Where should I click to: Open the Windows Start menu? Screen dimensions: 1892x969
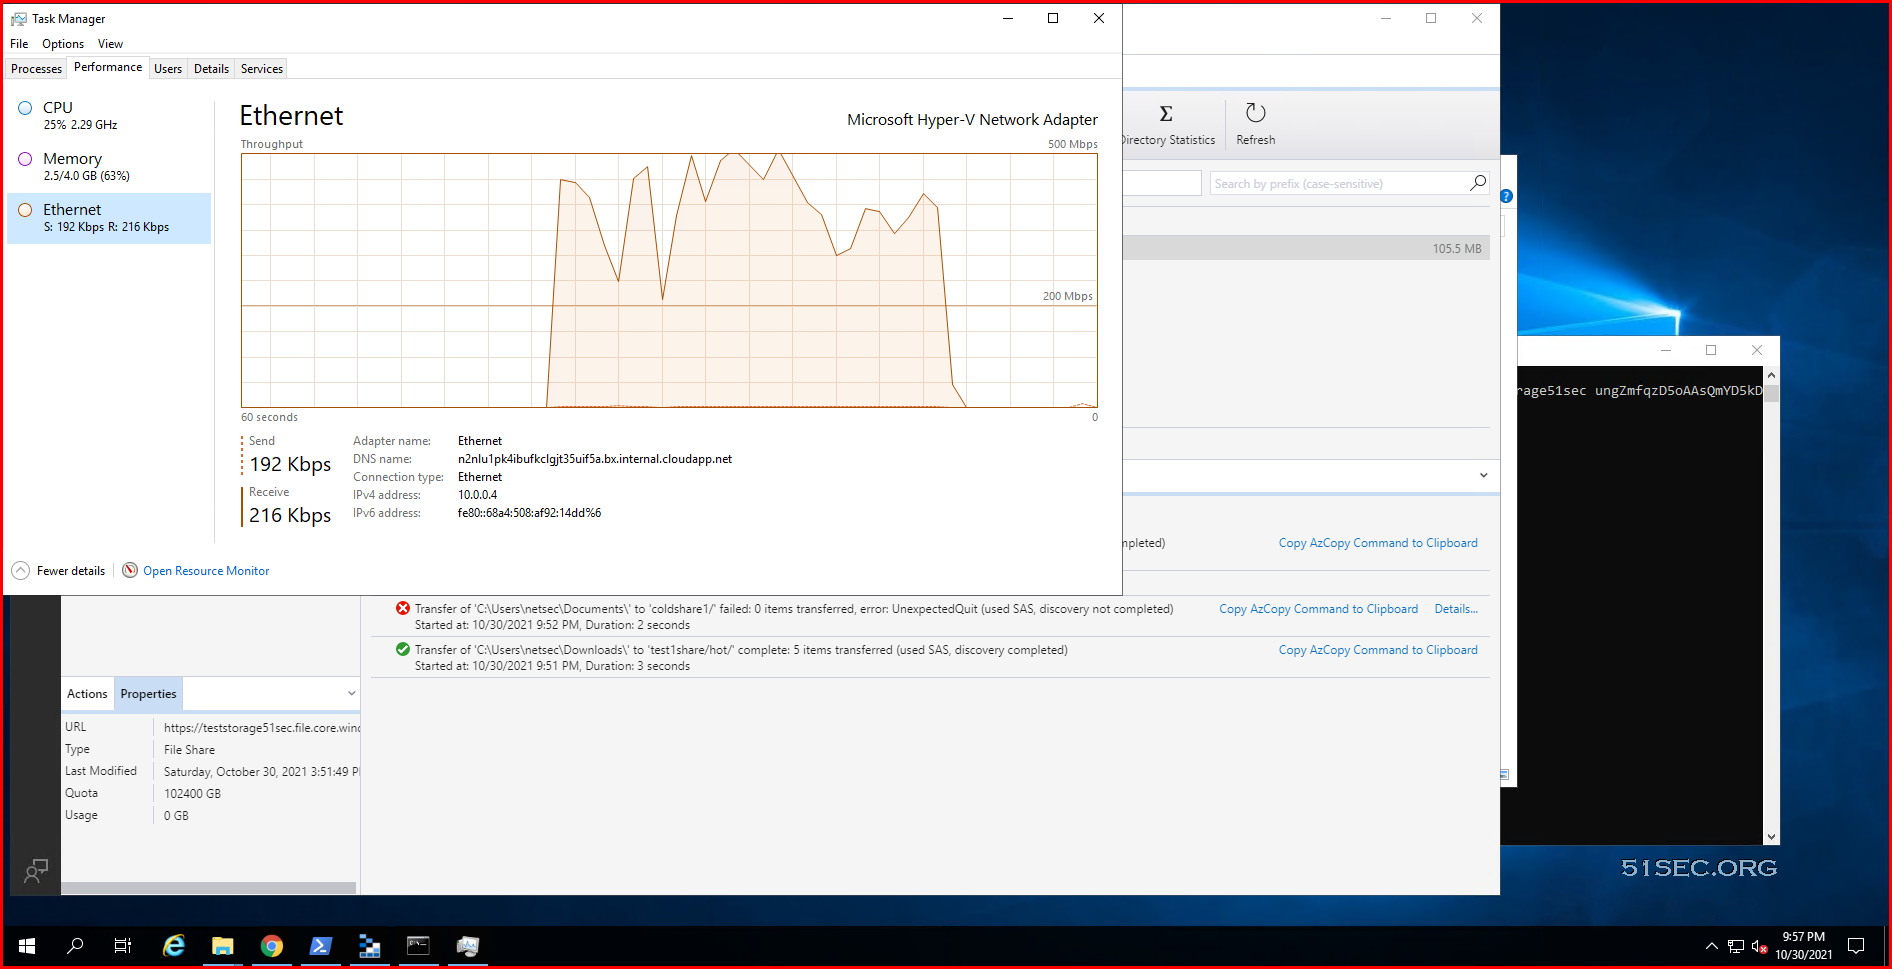(27, 945)
